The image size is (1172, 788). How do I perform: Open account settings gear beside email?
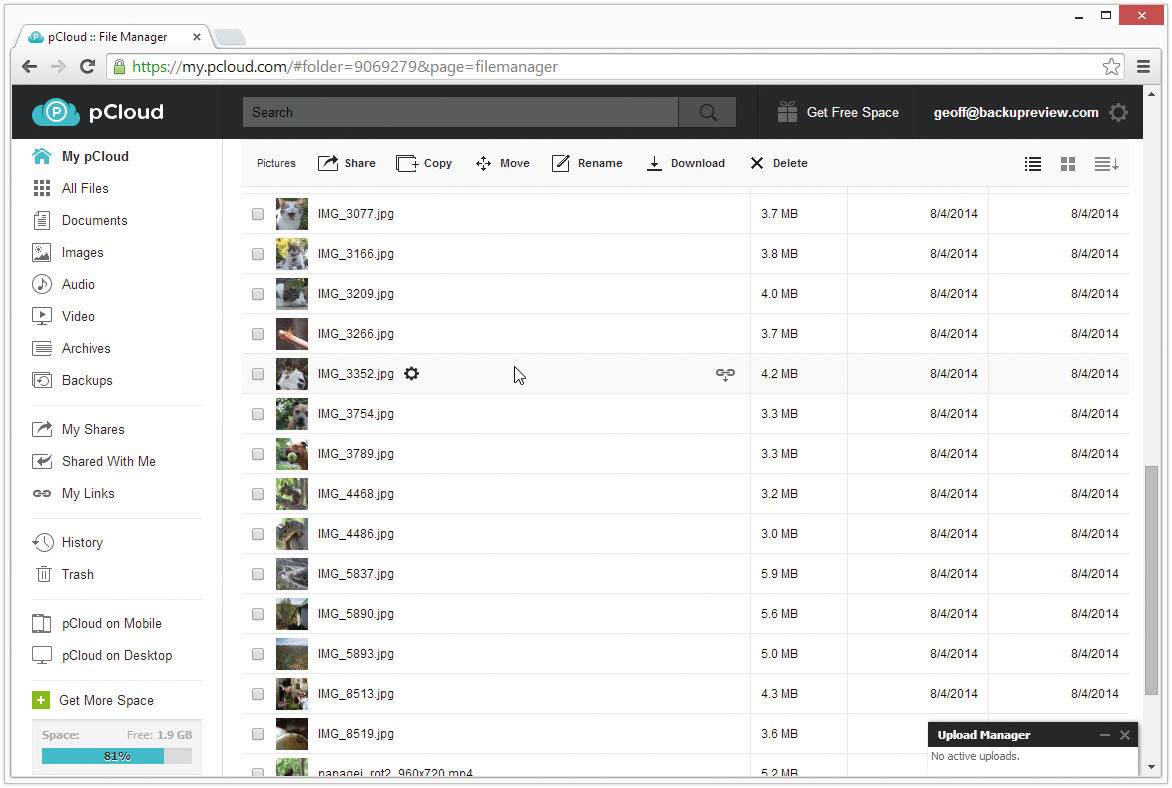(1118, 112)
